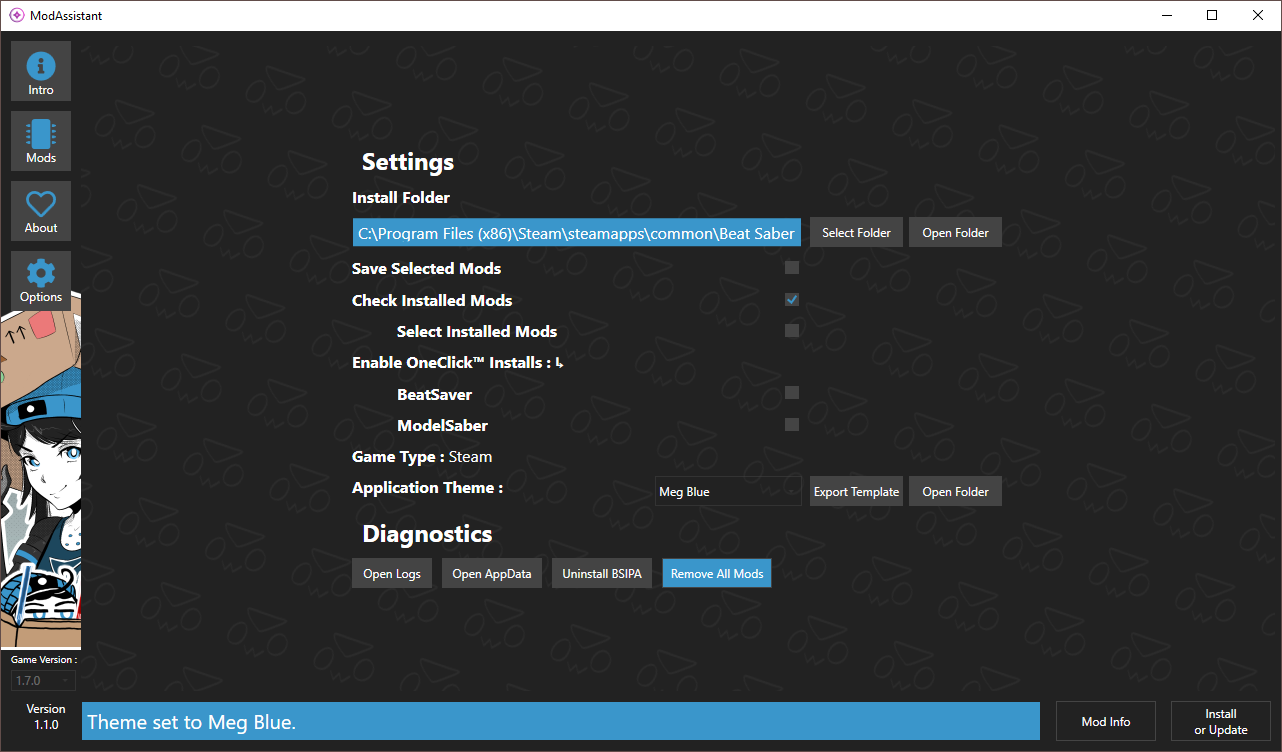The height and width of the screenshot is (752, 1282).
Task: Minimize the ModAssistant window
Action: tap(1166, 15)
